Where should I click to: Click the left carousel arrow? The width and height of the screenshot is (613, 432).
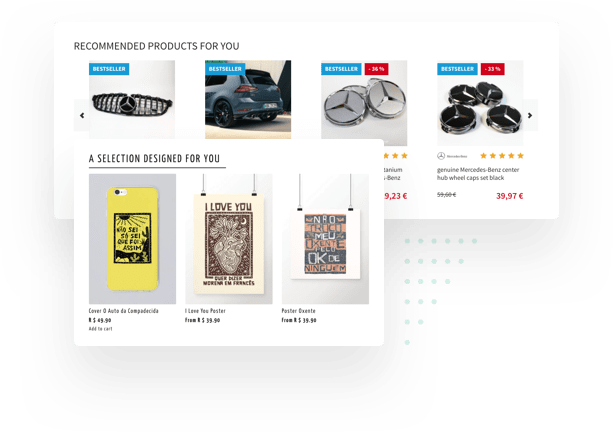pyautogui.click(x=82, y=115)
